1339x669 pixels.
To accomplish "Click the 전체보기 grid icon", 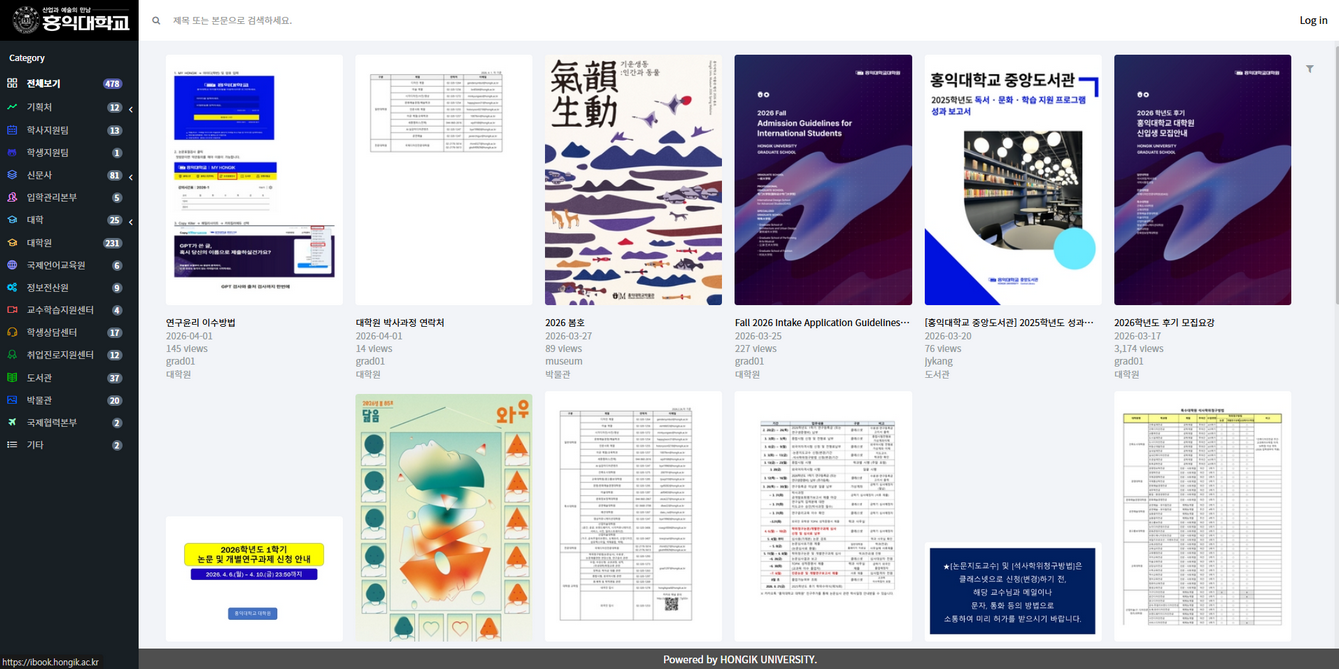I will [x=12, y=84].
